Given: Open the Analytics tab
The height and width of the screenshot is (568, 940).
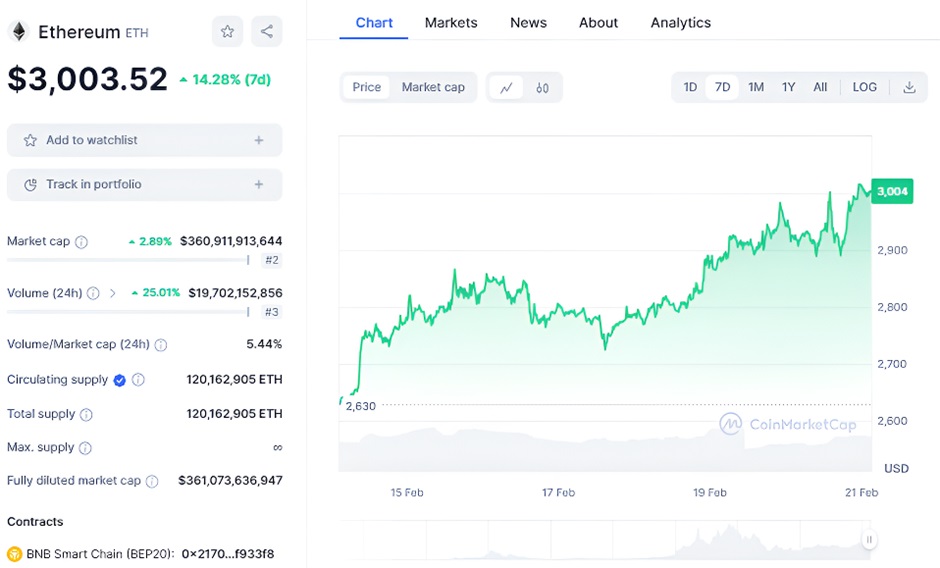Looking at the screenshot, I should tap(680, 22).
